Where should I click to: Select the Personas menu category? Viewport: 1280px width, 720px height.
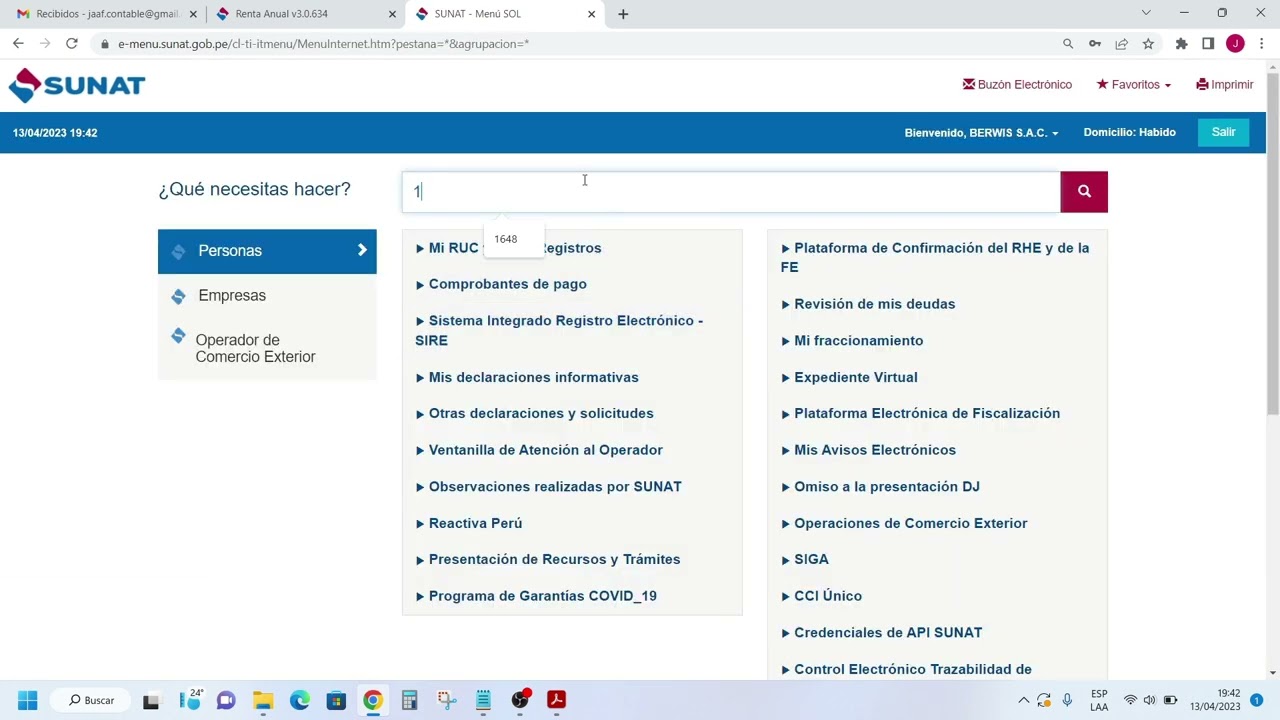[x=267, y=251]
